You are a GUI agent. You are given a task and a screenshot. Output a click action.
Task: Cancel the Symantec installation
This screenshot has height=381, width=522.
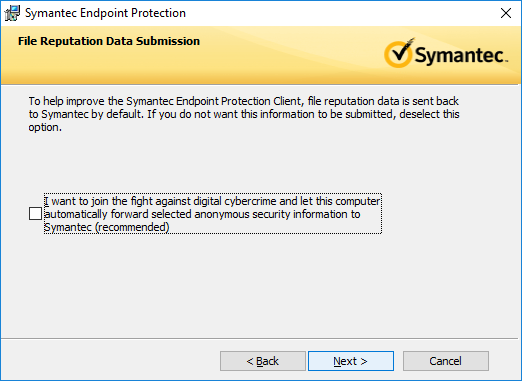pyautogui.click(x=446, y=361)
